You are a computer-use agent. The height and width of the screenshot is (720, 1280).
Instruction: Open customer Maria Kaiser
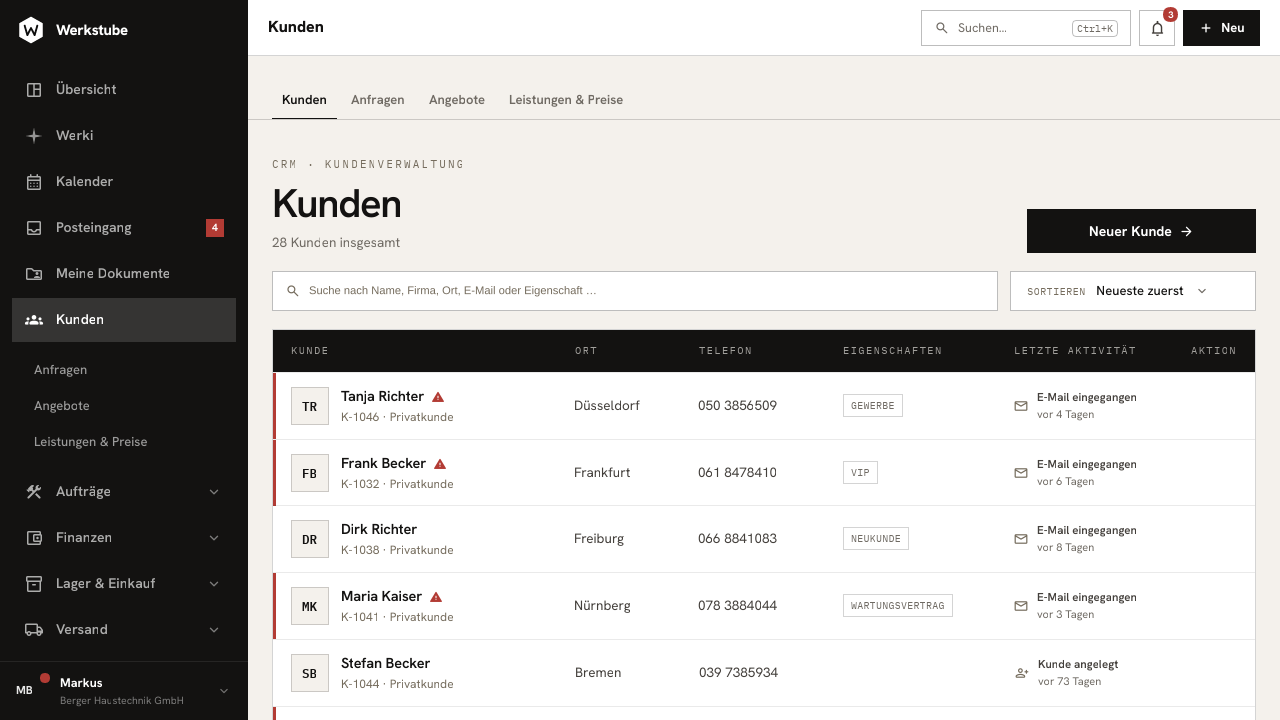pyautogui.click(x=381, y=597)
